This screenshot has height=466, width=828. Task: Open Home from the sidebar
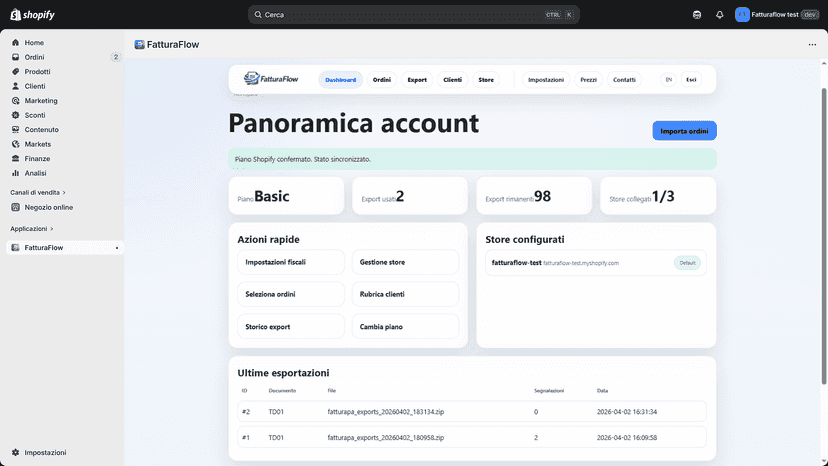[x=34, y=43]
